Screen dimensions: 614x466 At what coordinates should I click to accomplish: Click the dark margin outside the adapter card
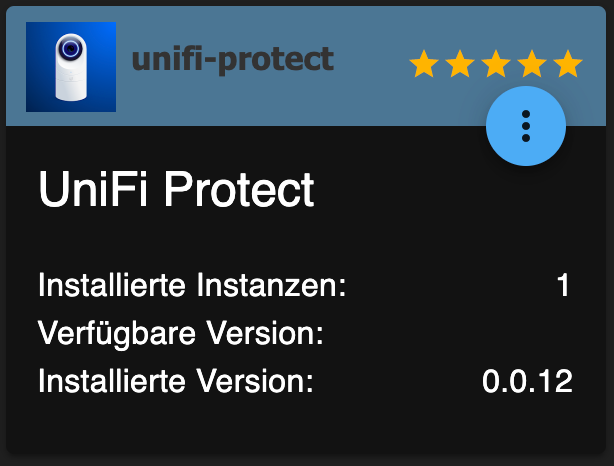[x=306, y=461]
